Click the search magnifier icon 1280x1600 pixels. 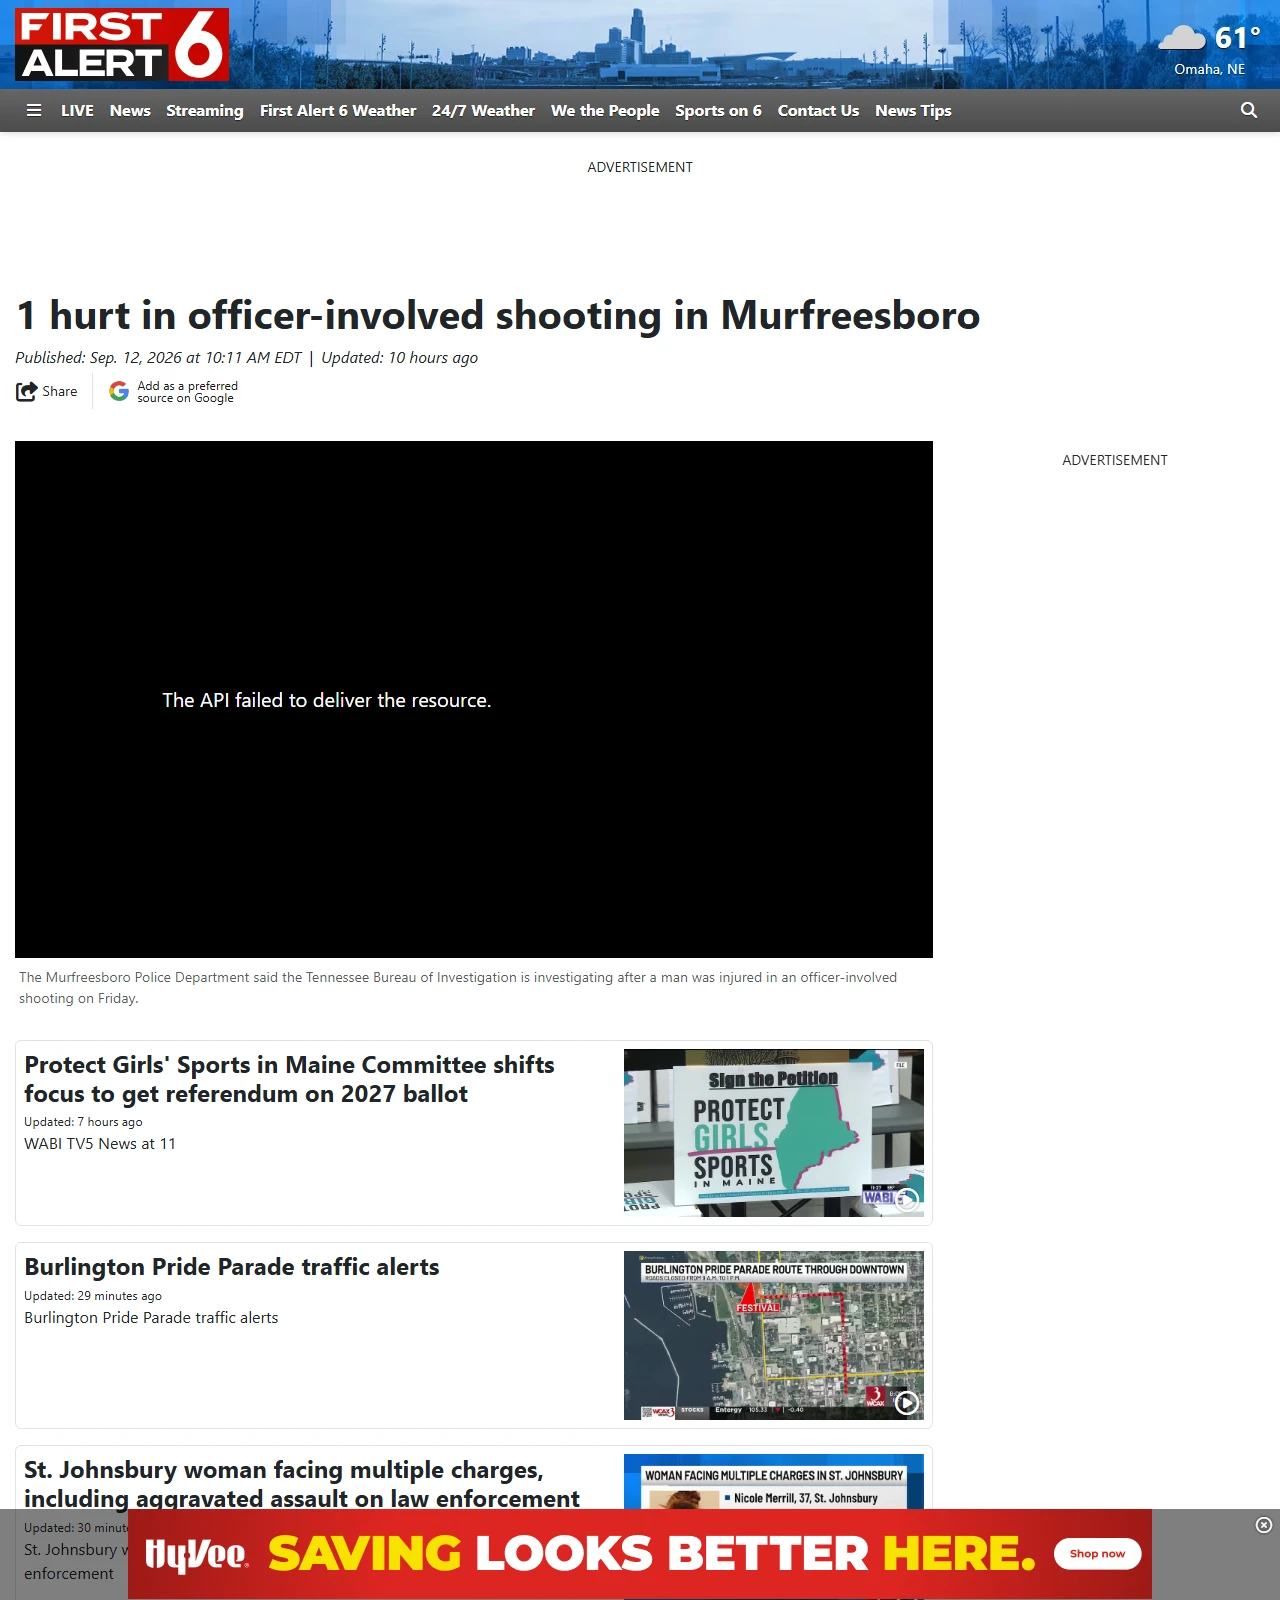(x=1249, y=111)
